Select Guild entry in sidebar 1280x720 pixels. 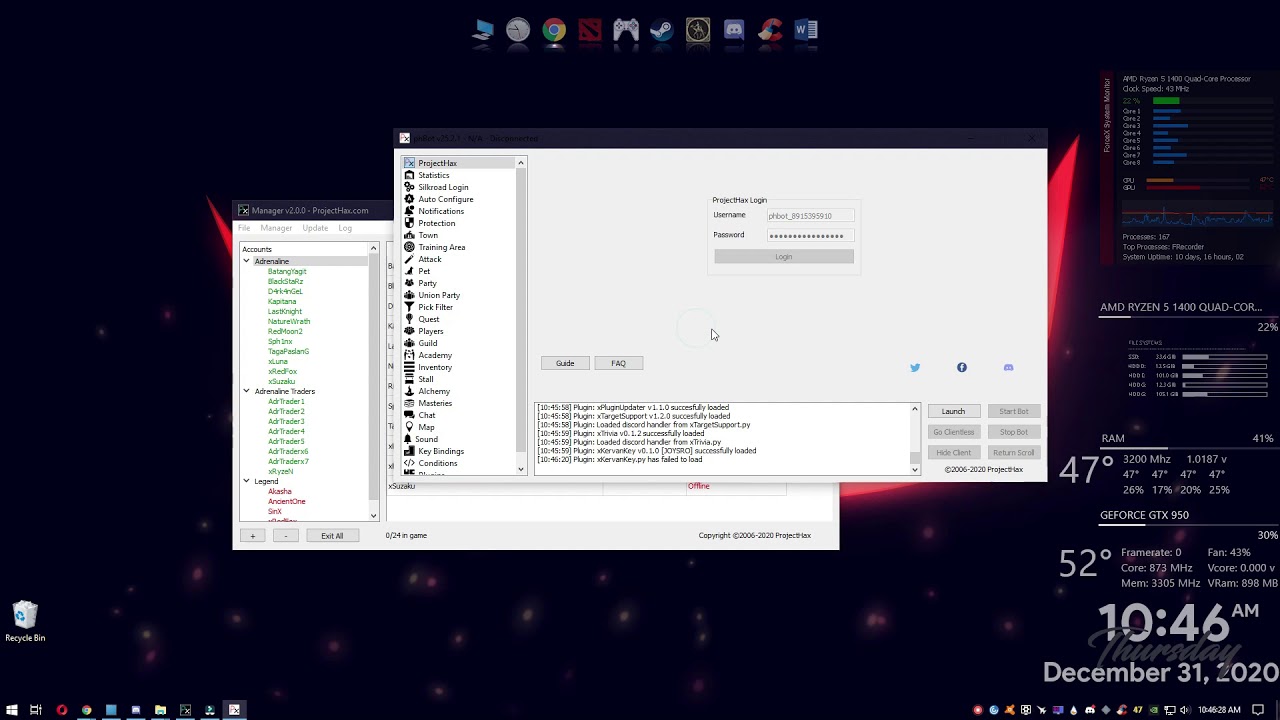pos(427,343)
